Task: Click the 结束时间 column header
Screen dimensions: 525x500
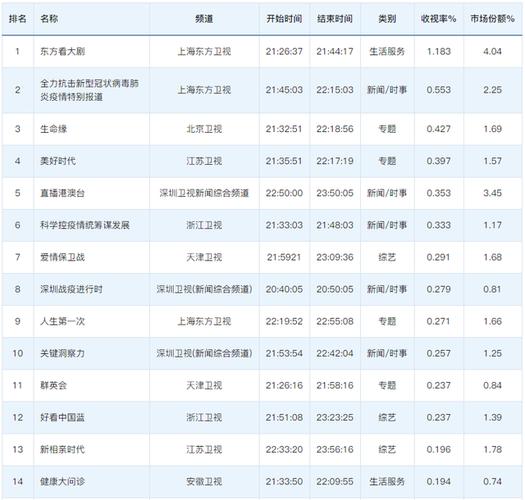Action: click(x=335, y=19)
